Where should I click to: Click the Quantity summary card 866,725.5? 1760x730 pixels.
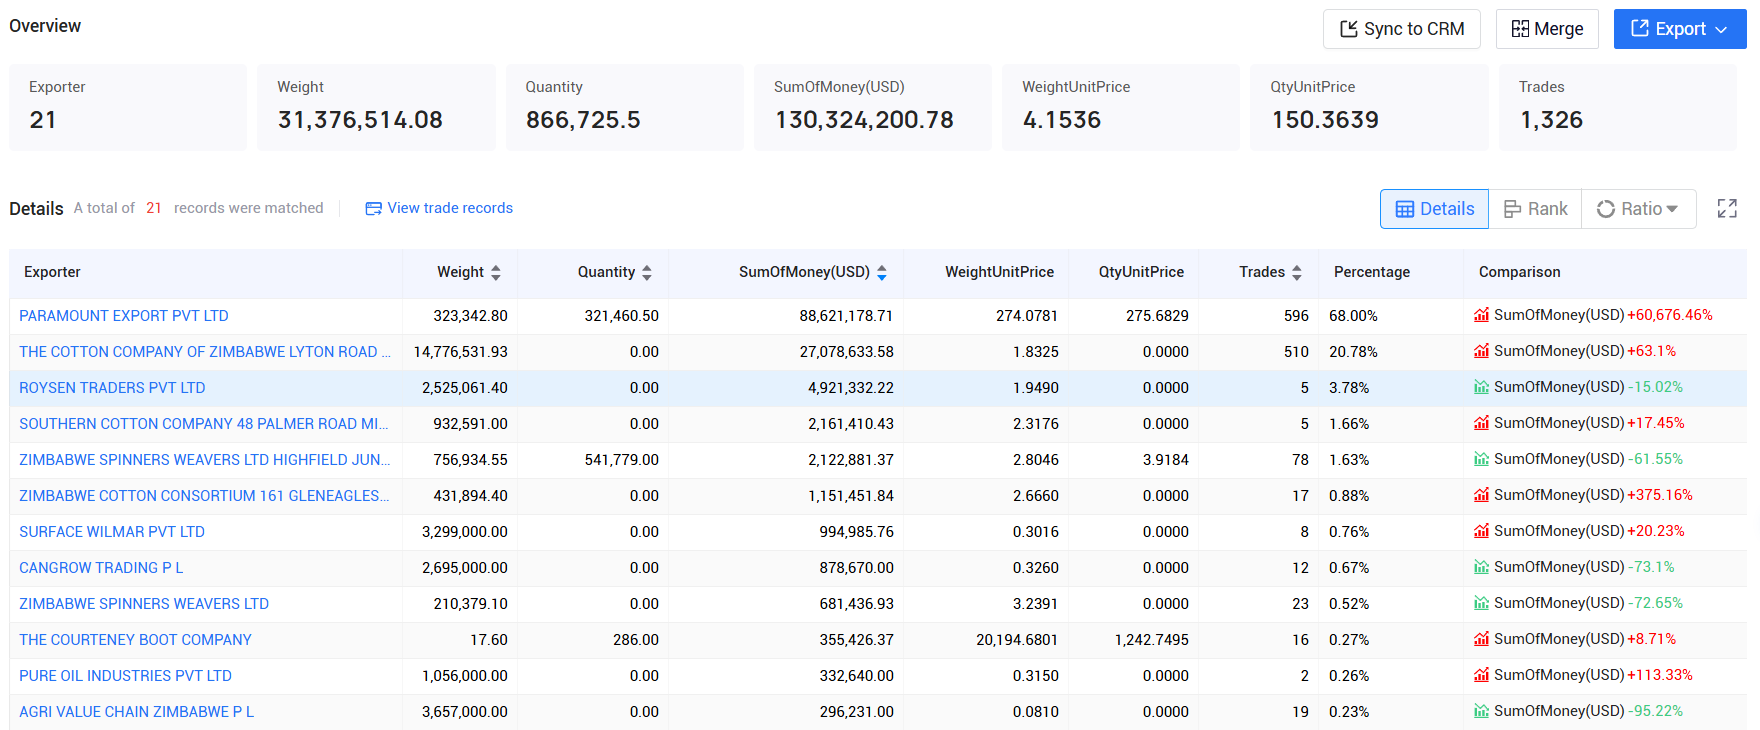click(625, 107)
